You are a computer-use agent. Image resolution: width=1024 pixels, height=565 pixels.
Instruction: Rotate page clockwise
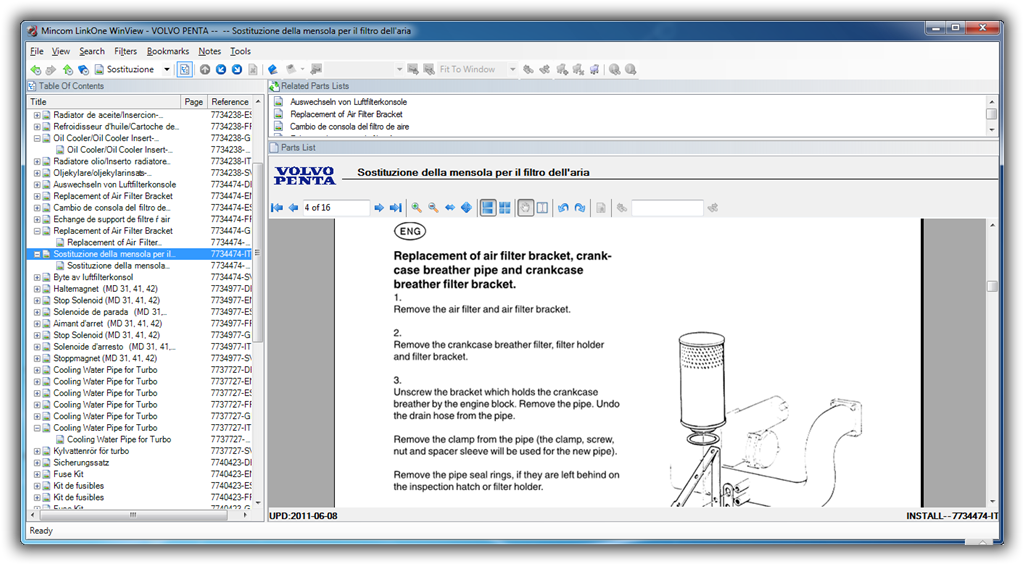pos(580,208)
